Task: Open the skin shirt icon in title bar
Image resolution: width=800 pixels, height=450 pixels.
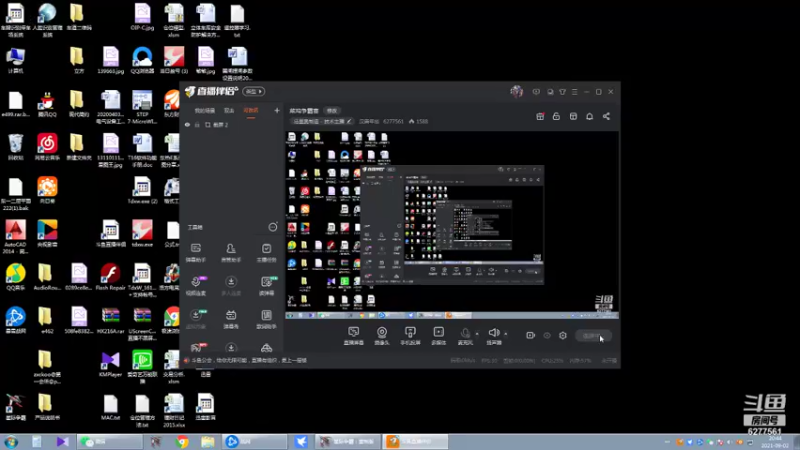Action: click(562, 92)
